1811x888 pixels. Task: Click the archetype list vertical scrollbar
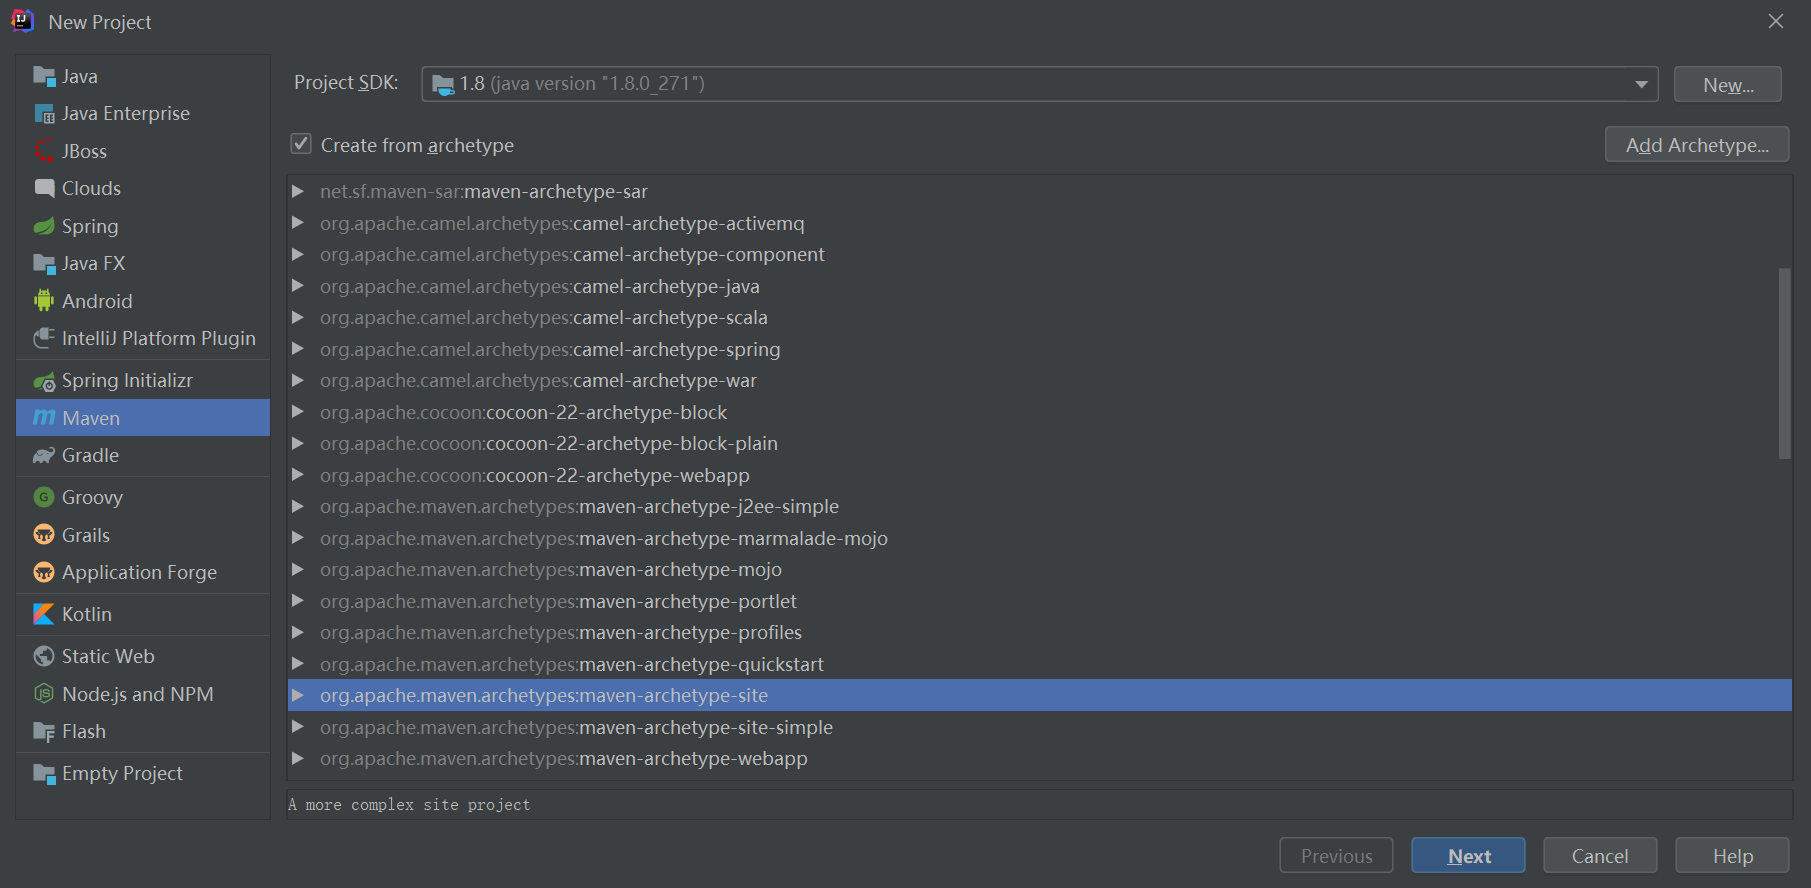click(1784, 364)
